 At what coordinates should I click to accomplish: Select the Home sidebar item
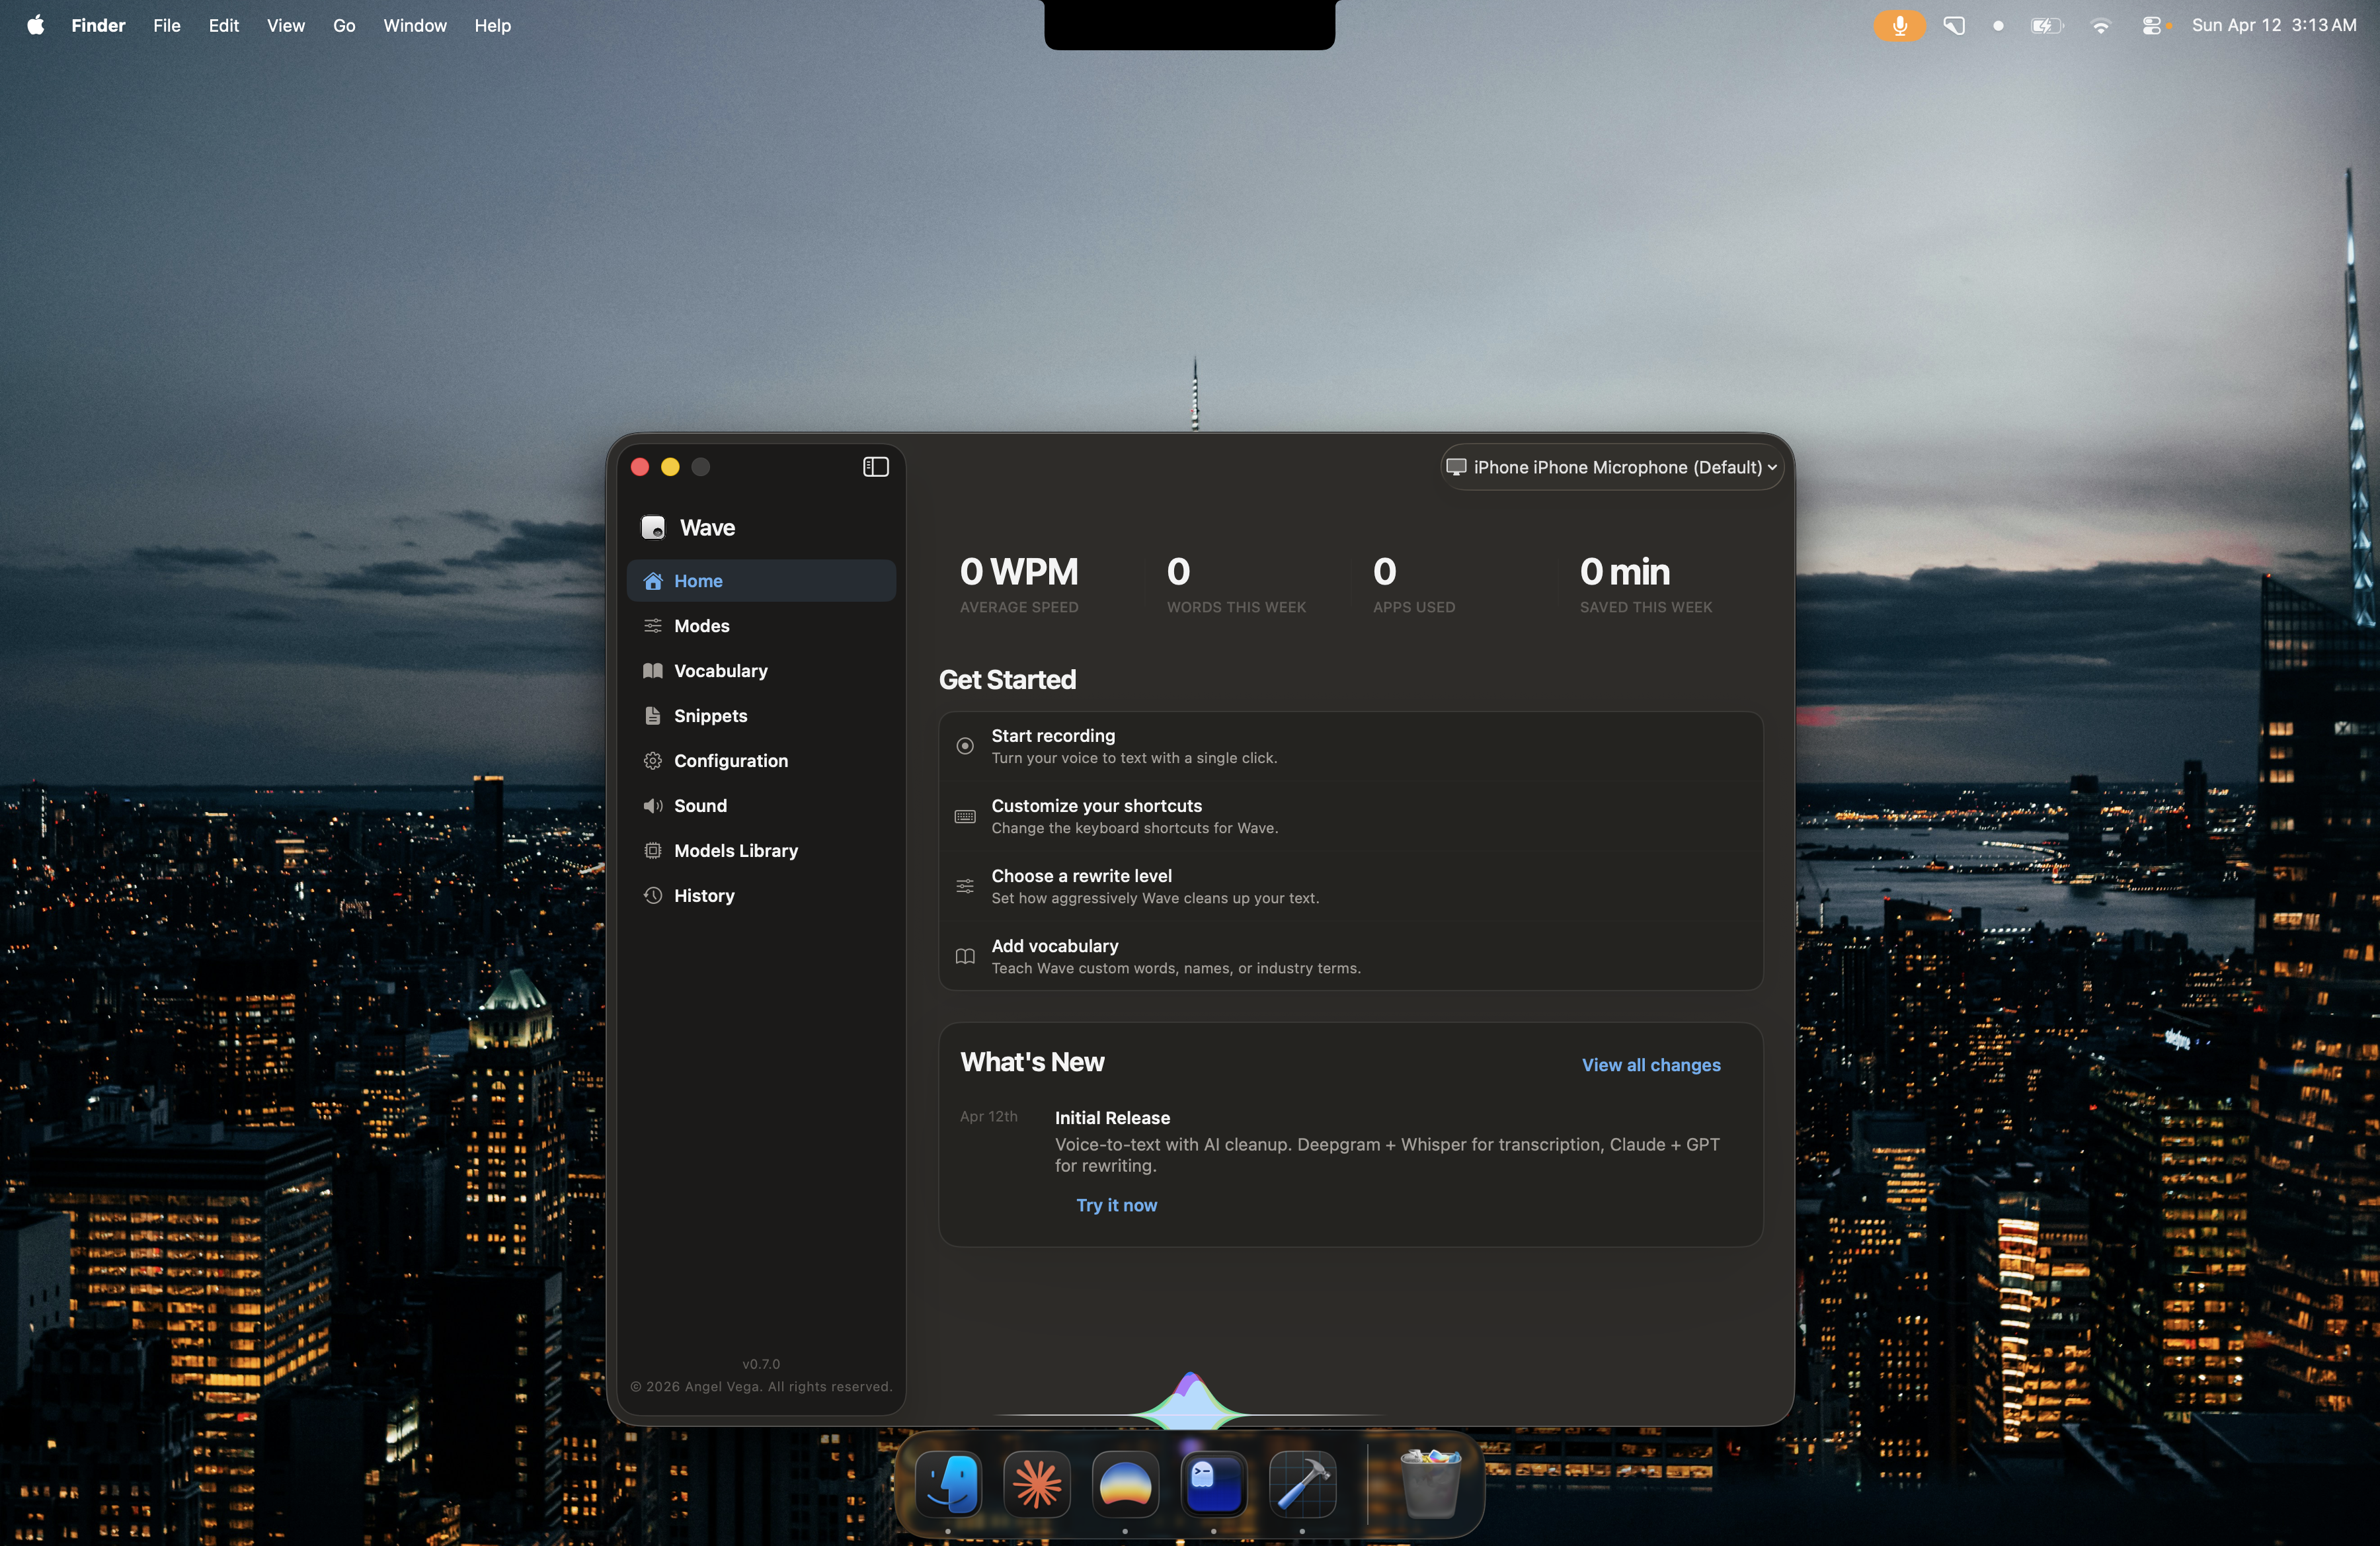coord(698,581)
